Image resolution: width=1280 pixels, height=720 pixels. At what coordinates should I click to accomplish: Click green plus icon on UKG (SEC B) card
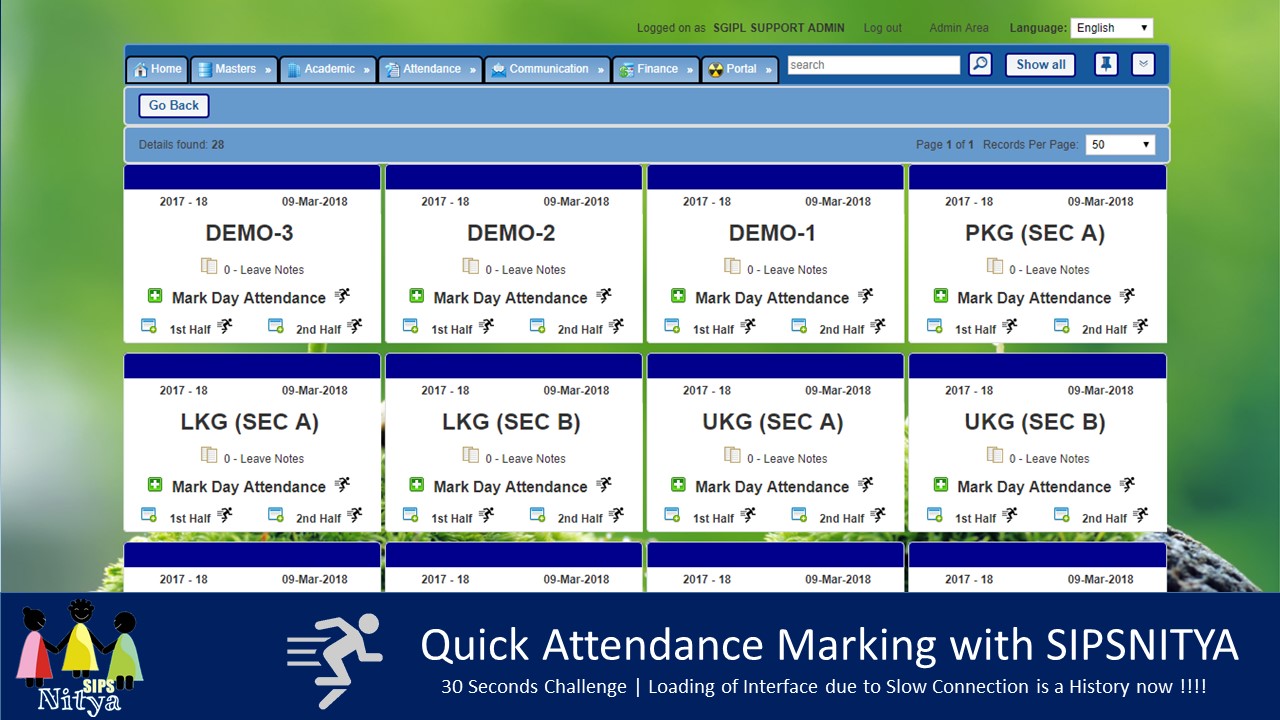[x=941, y=485]
